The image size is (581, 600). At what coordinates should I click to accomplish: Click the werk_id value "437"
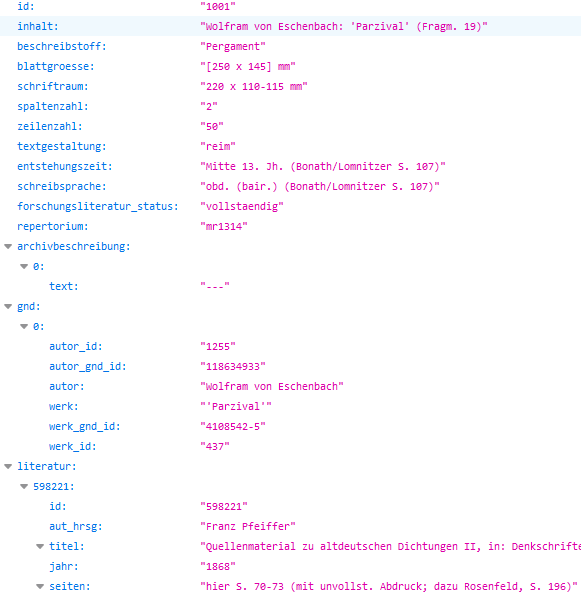[215, 446]
